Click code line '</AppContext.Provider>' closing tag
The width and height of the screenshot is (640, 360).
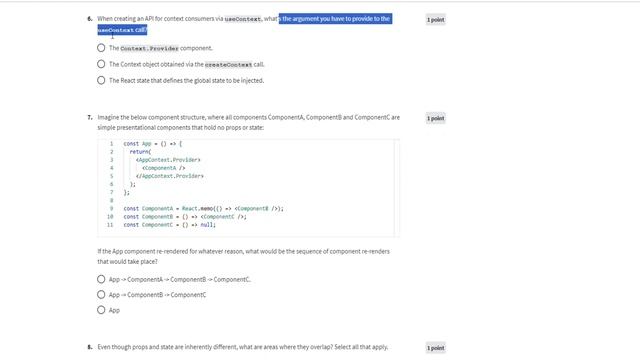[169, 176]
